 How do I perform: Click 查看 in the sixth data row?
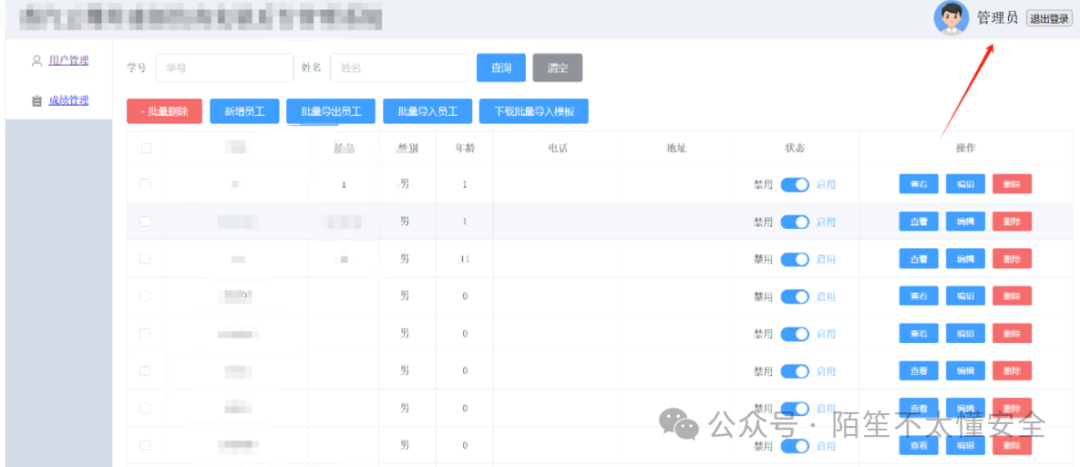tap(919, 371)
